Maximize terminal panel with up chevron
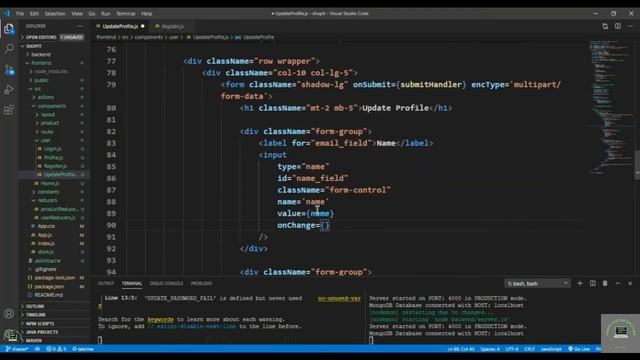Screen dimensions: 640x360 (x=618, y=283)
